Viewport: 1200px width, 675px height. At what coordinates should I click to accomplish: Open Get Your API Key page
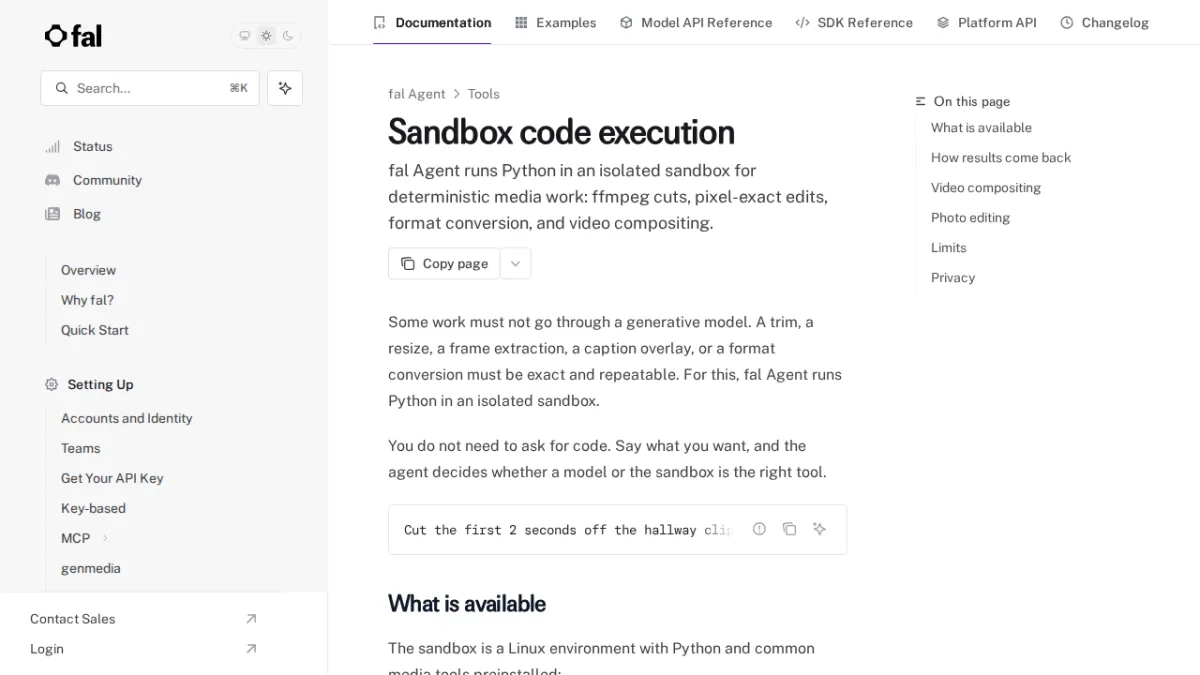112,478
